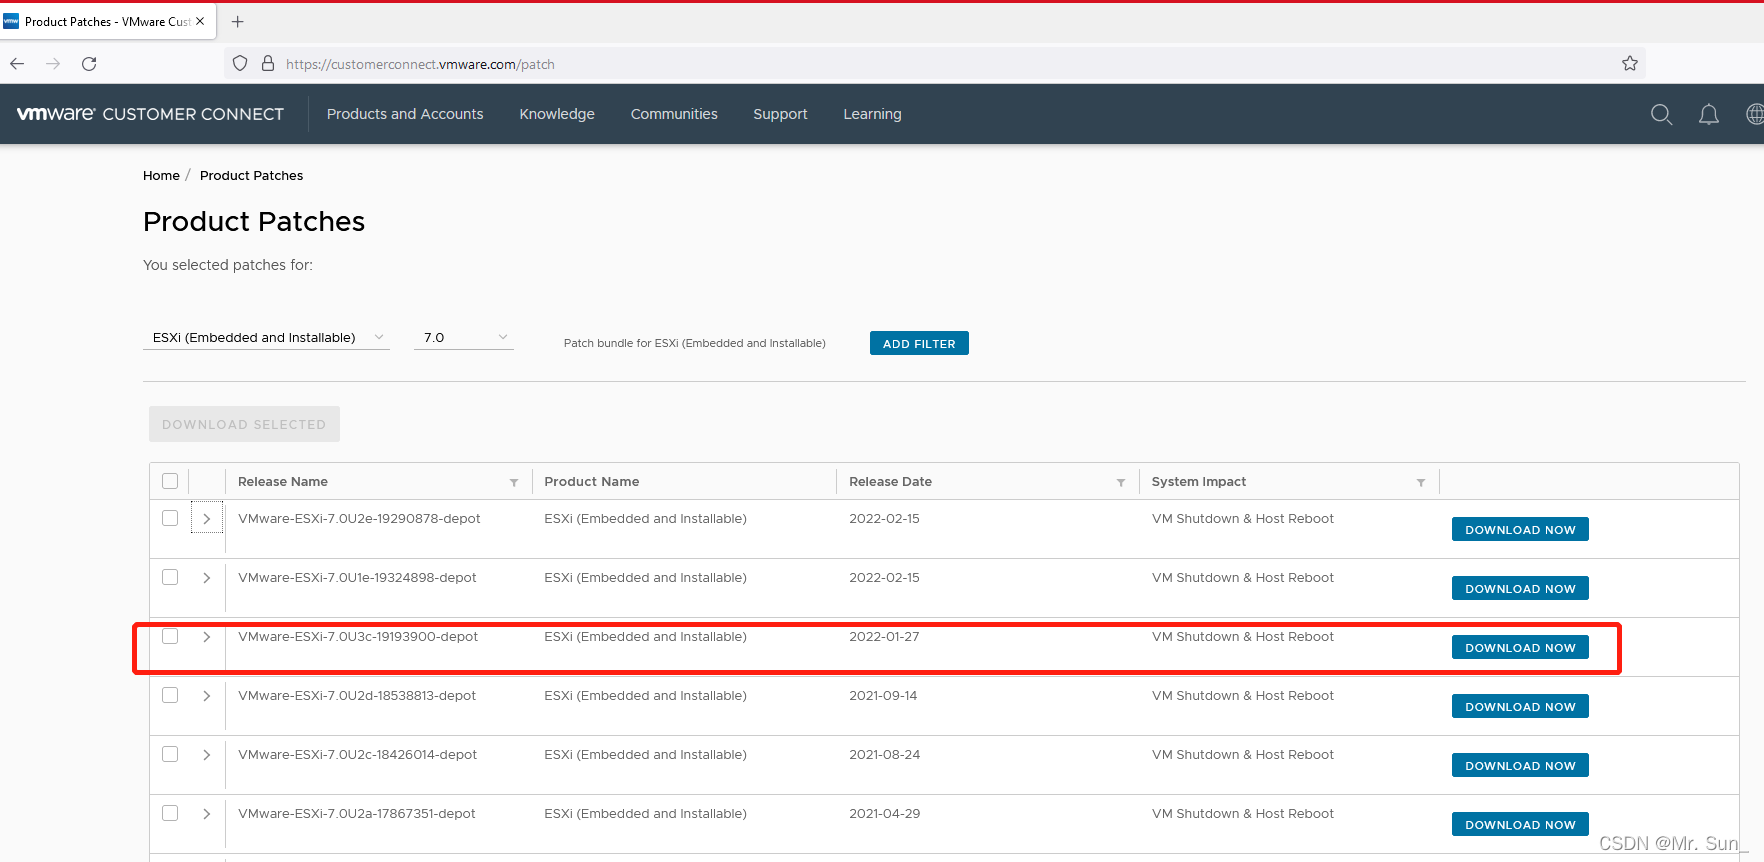Download VMware-ESXi-7.0U2c-18426014-depot now
The height and width of the screenshot is (862, 1764).
tap(1520, 766)
